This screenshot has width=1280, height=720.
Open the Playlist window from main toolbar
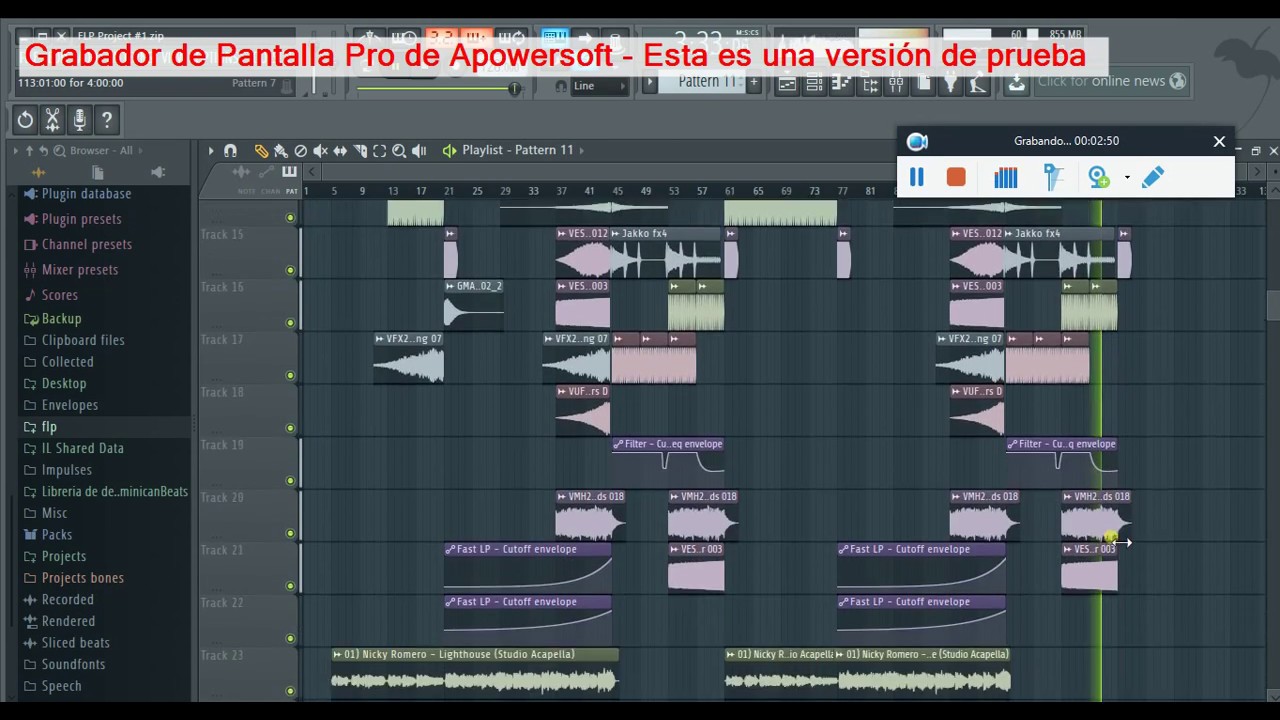point(787,84)
